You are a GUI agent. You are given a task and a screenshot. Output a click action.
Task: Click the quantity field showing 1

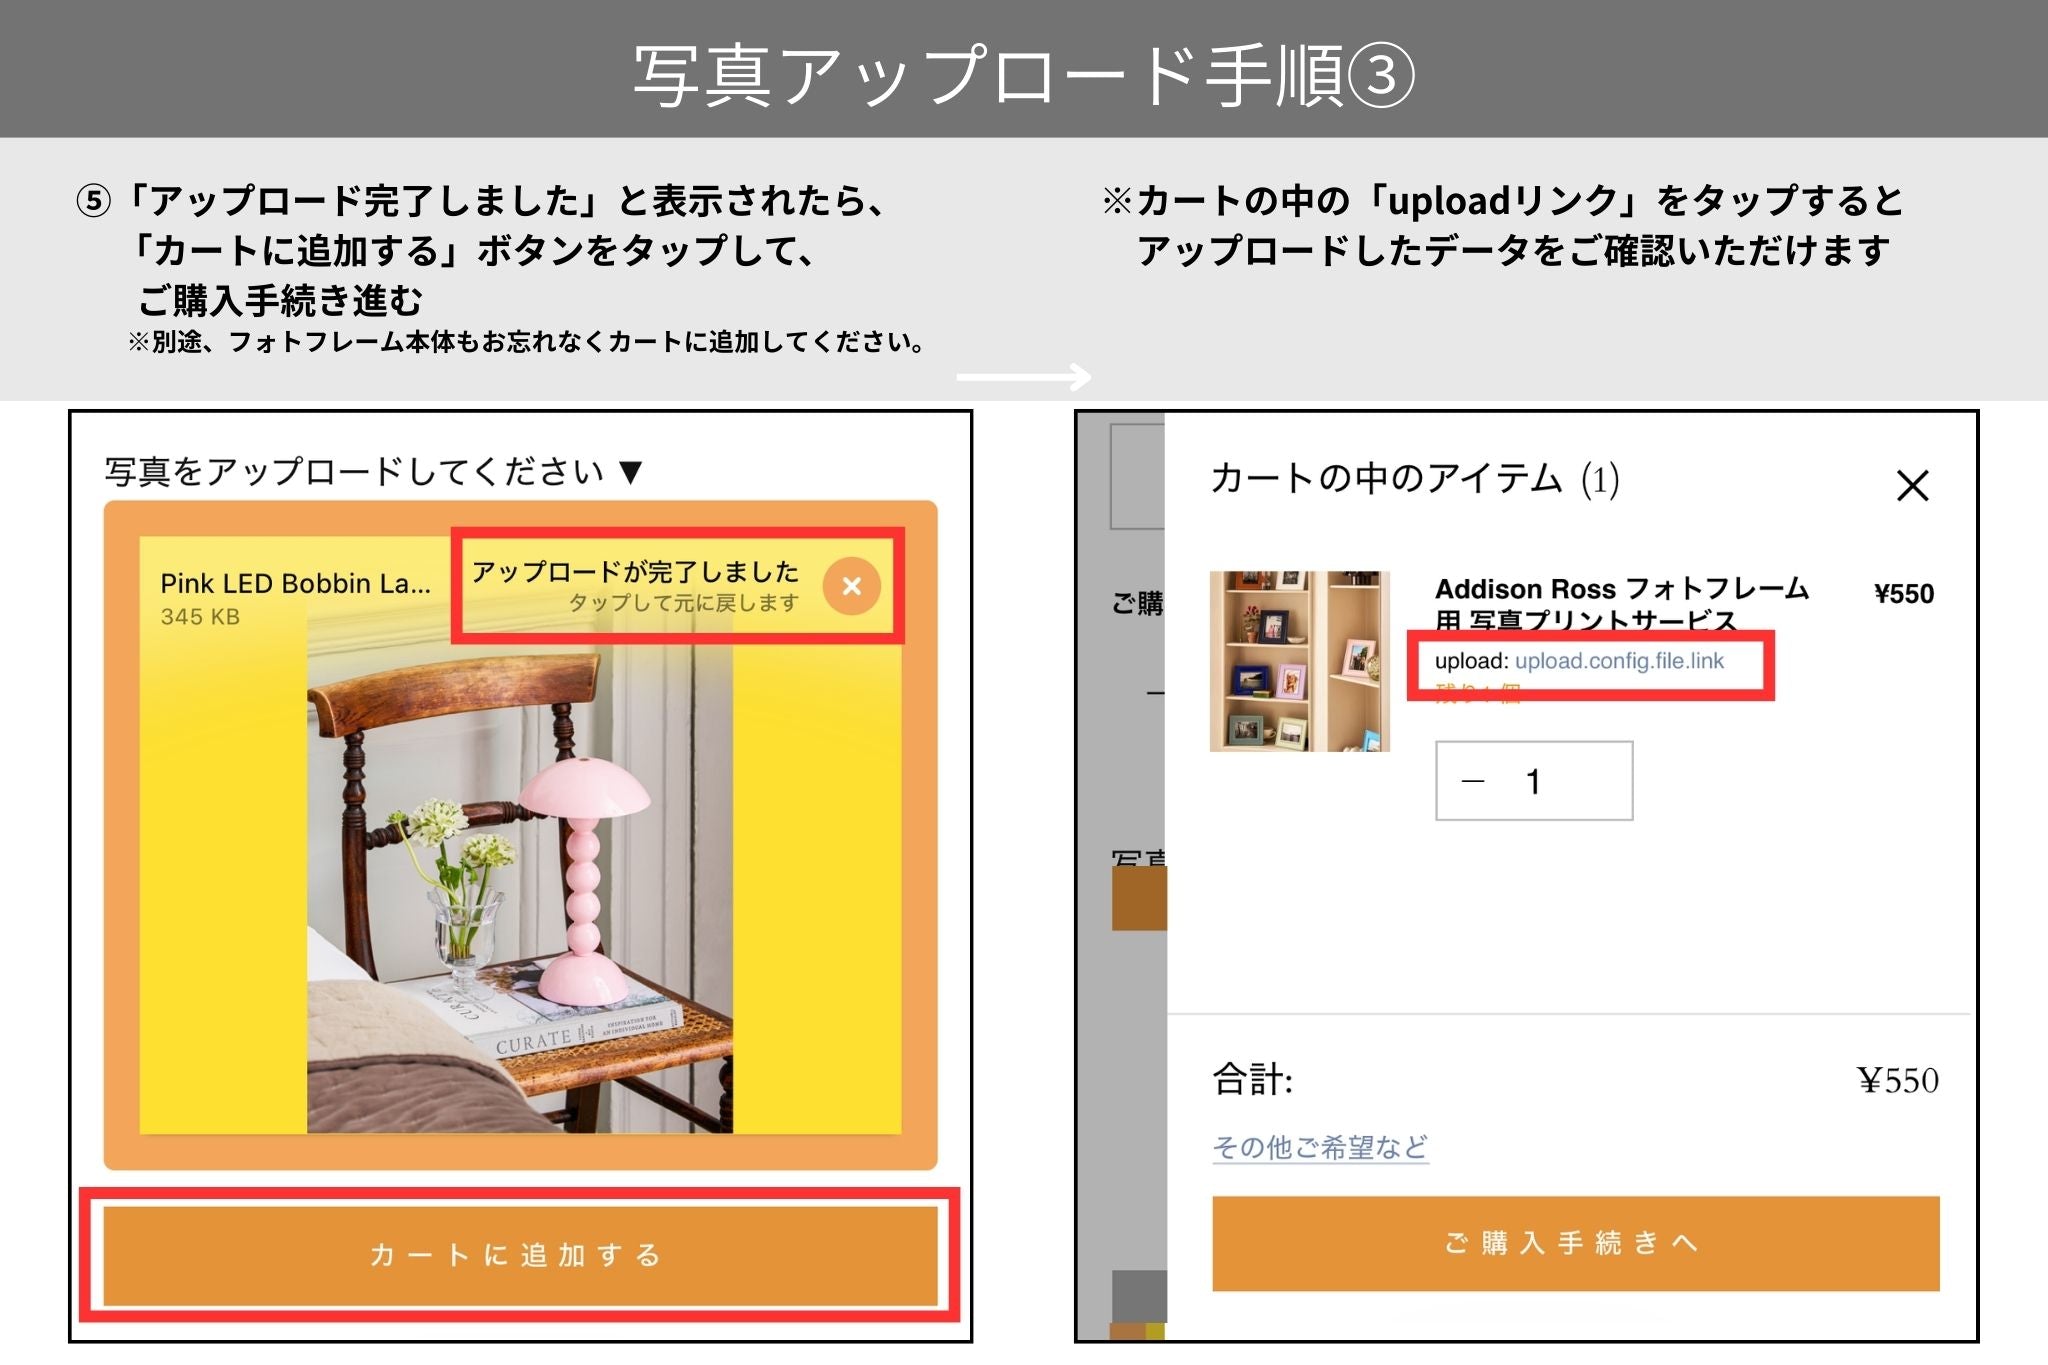[x=1534, y=781]
